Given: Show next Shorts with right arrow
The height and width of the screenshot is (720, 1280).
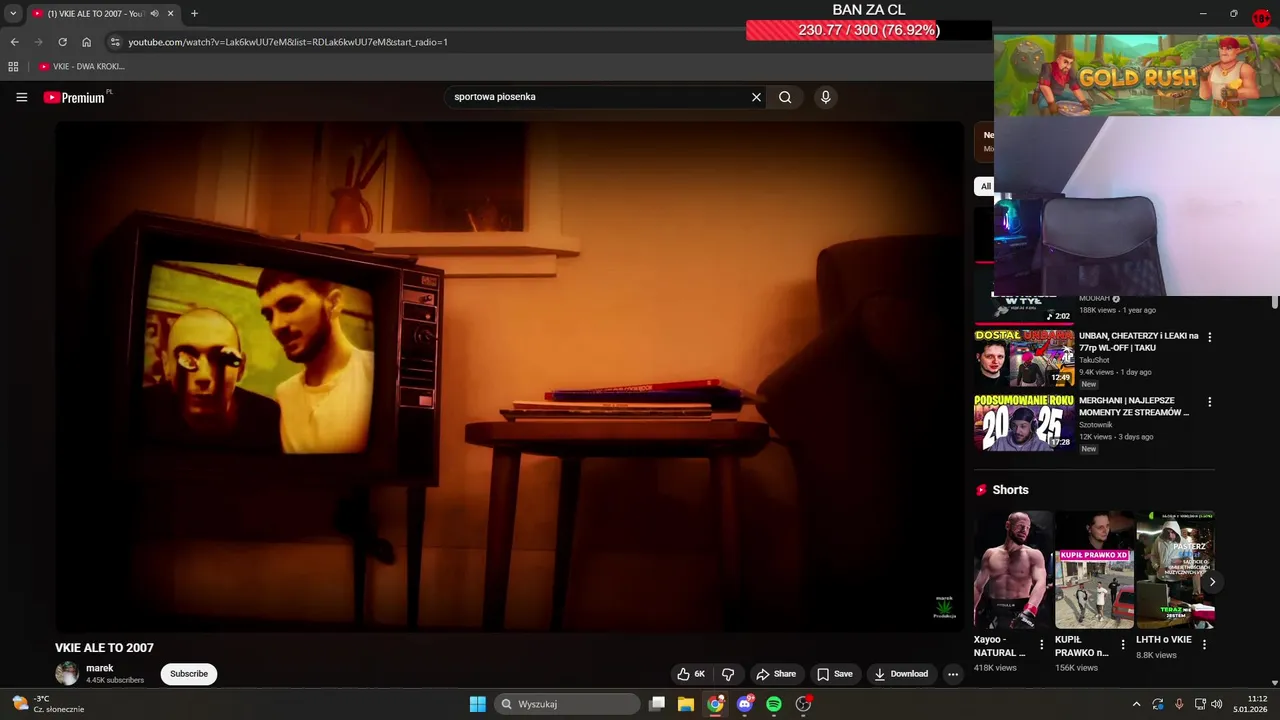Looking at the screenshot, I should 1212,582.
